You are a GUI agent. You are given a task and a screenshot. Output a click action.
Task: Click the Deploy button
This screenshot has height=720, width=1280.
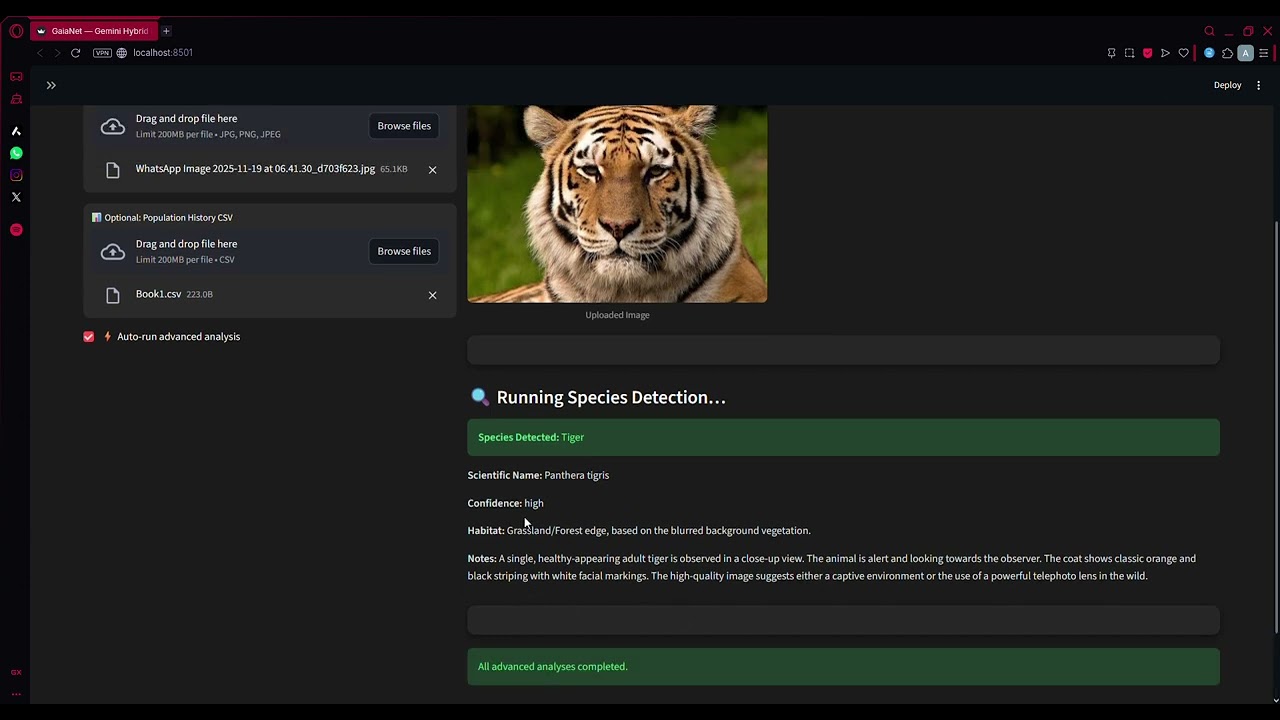1227,85
